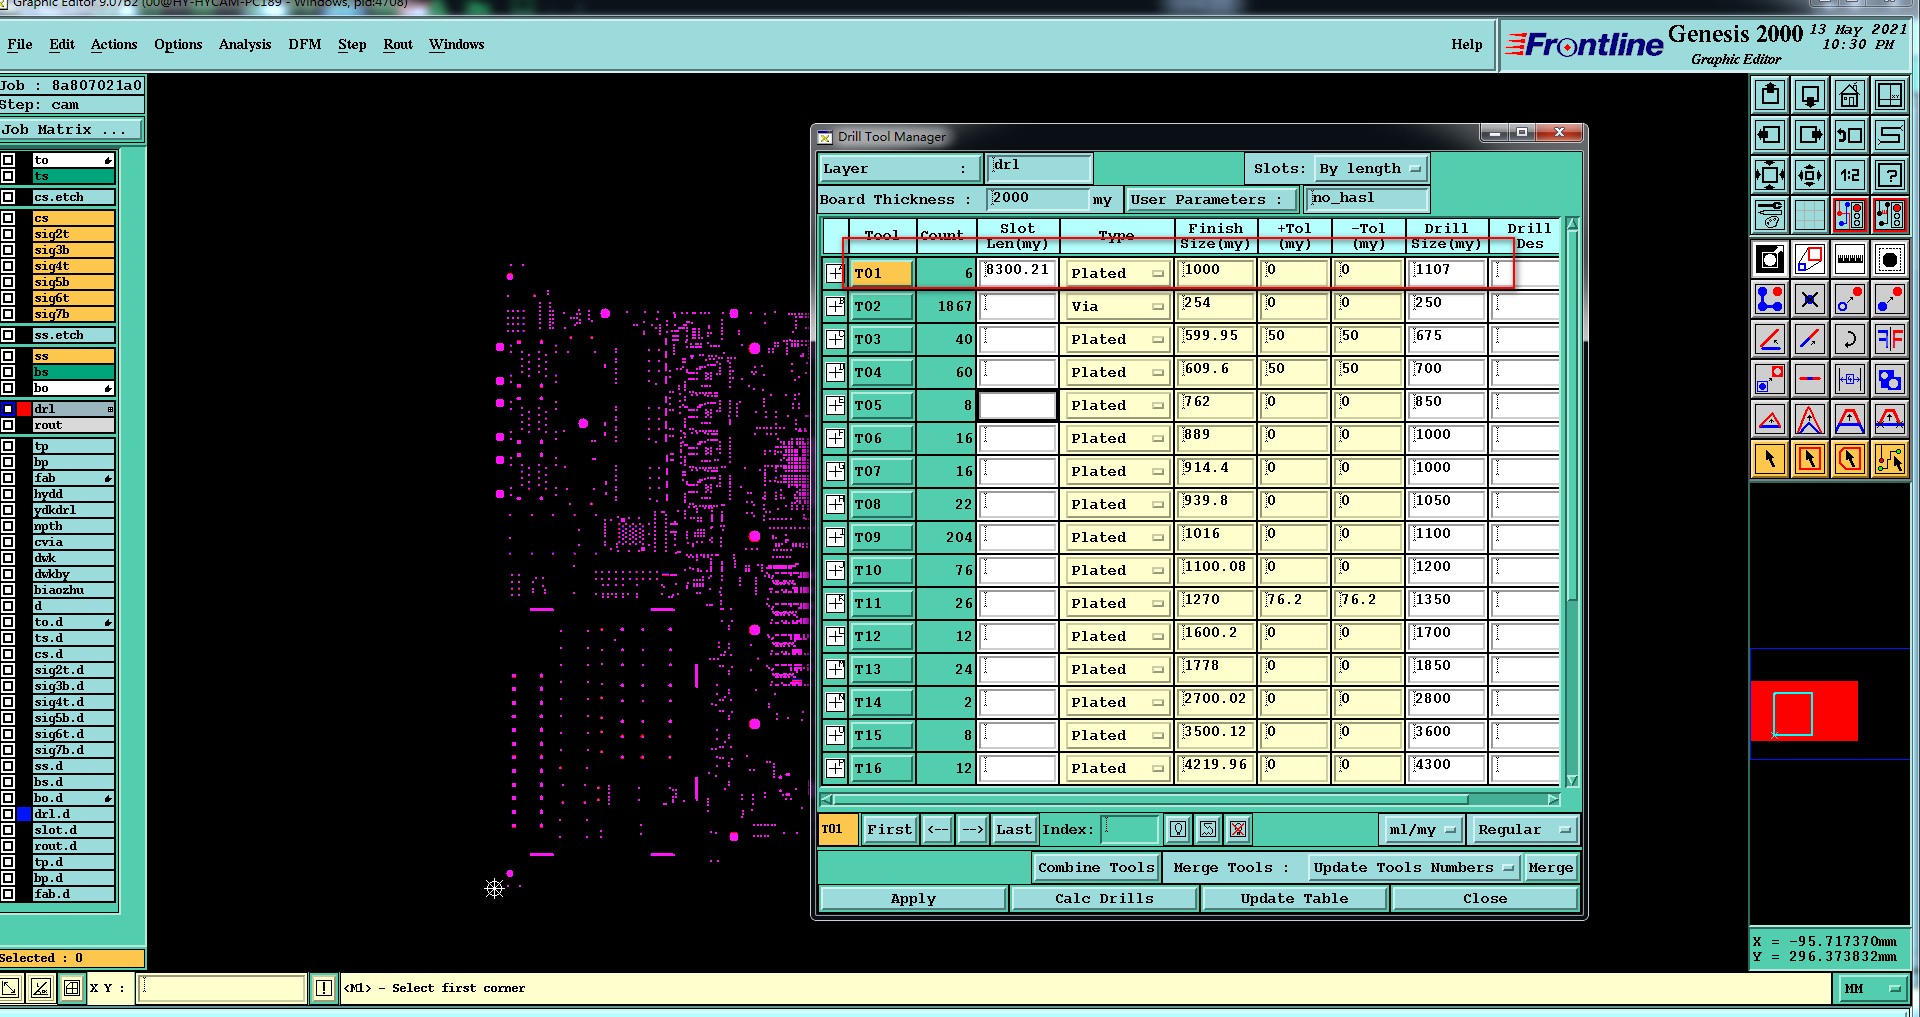Click the red X icon in Drill Tool Manager

point(1238,829)
